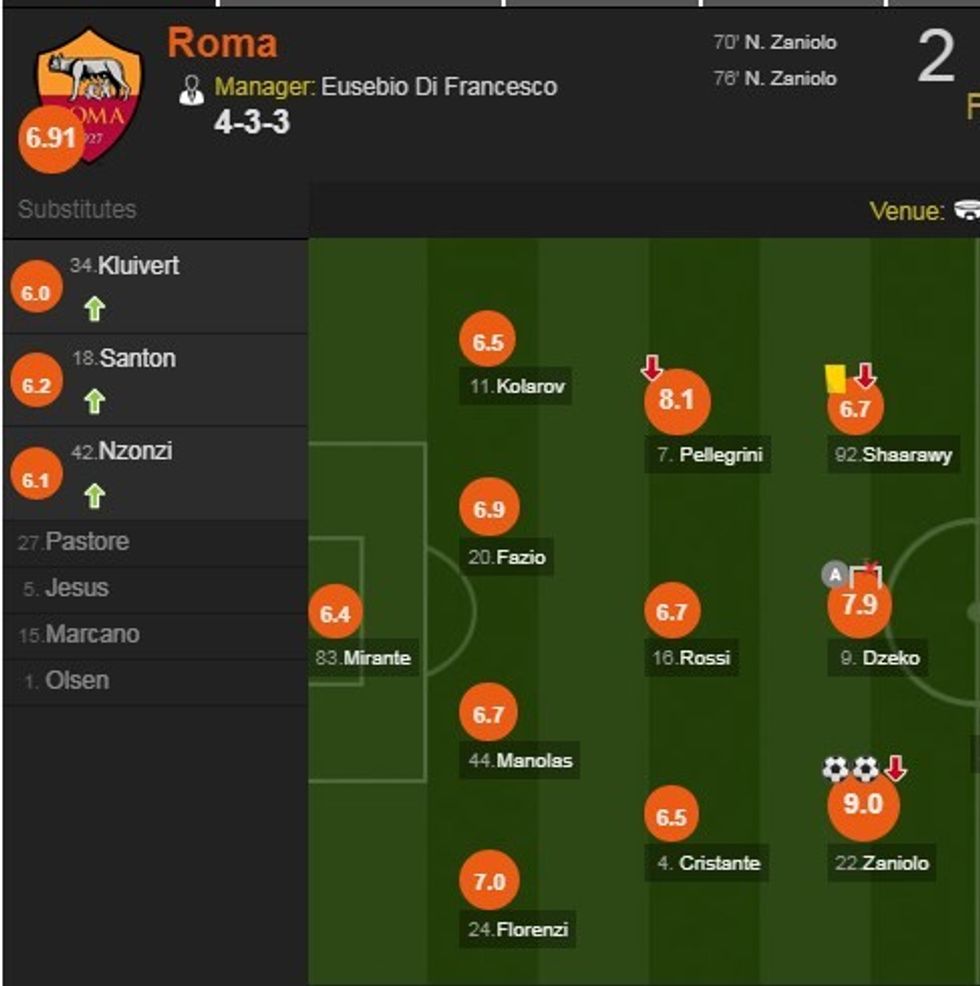
Task: Open Eusebio Di Francesco manager link
Action: (x=438, y=87)
